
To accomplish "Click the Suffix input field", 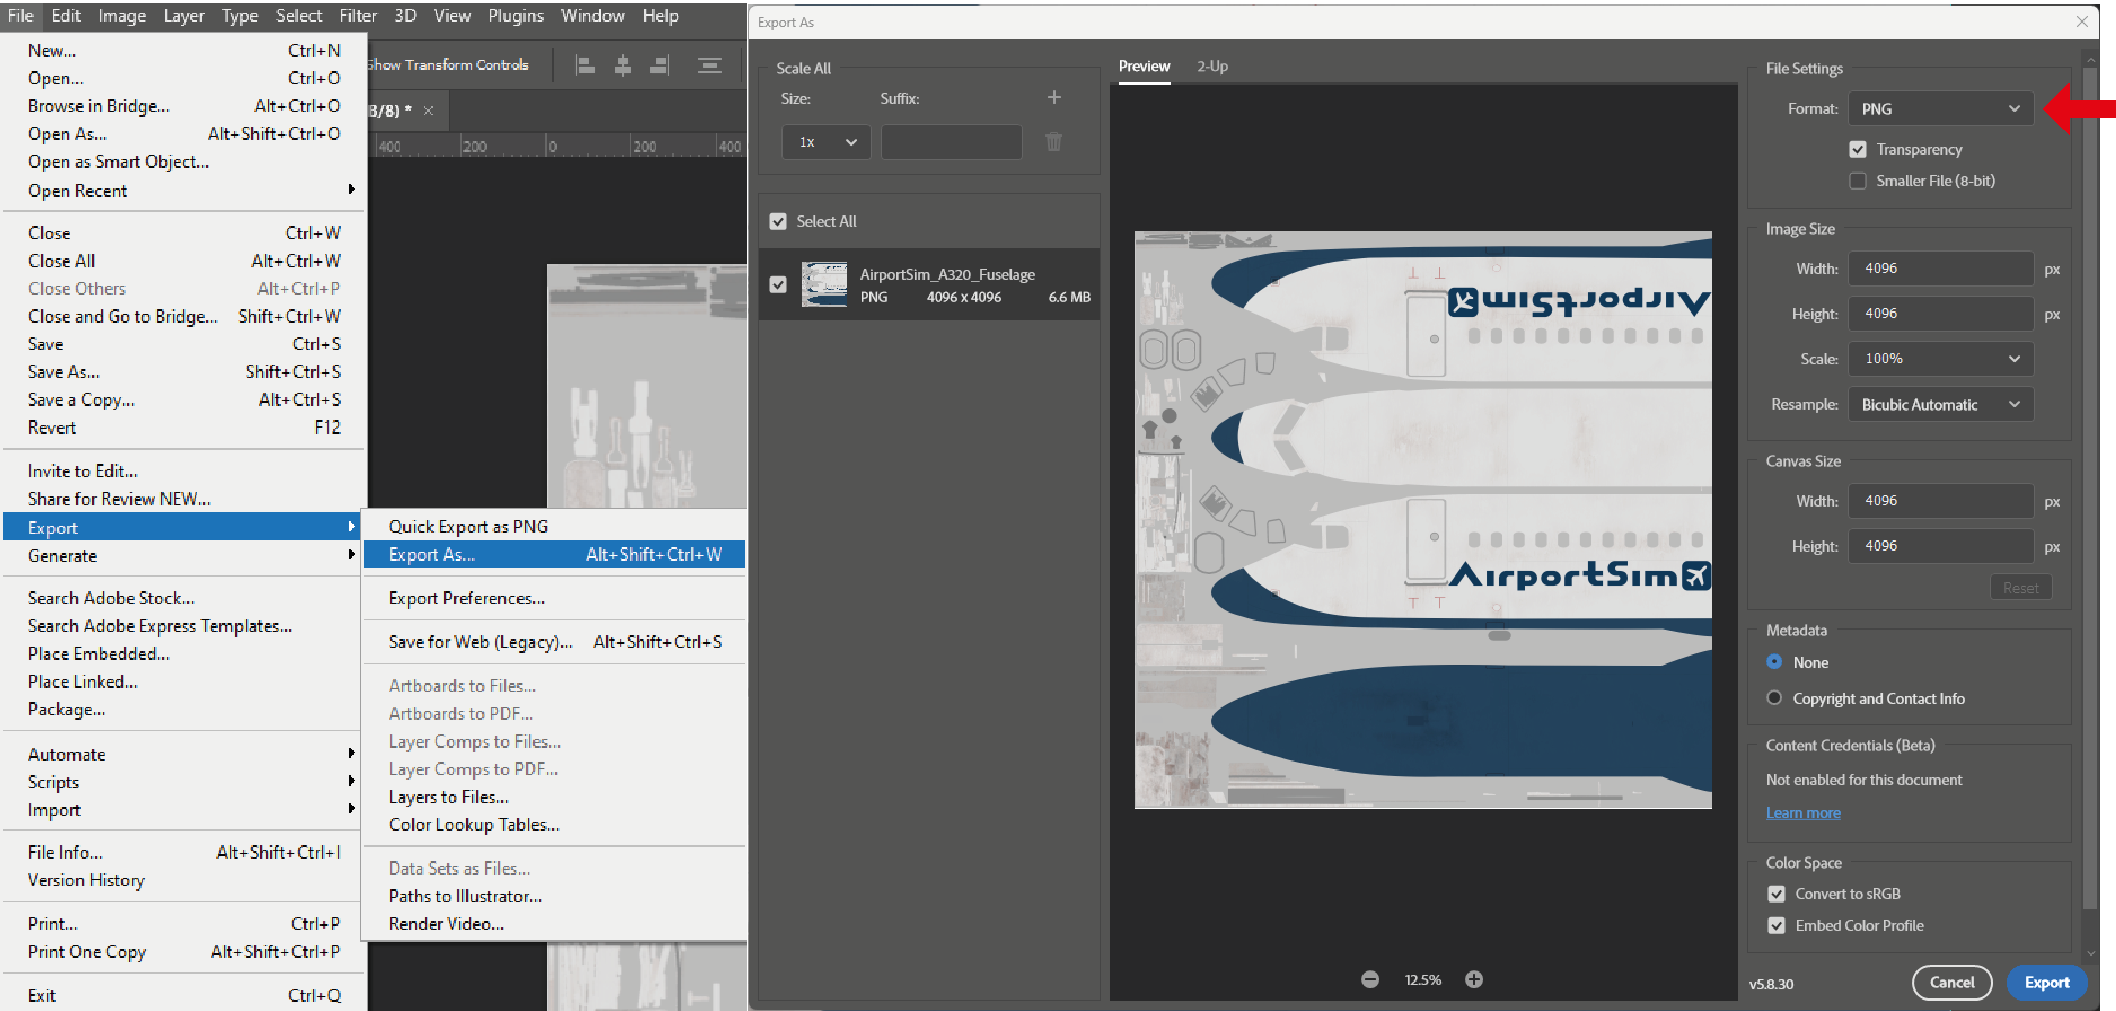I will click(952, 142).
